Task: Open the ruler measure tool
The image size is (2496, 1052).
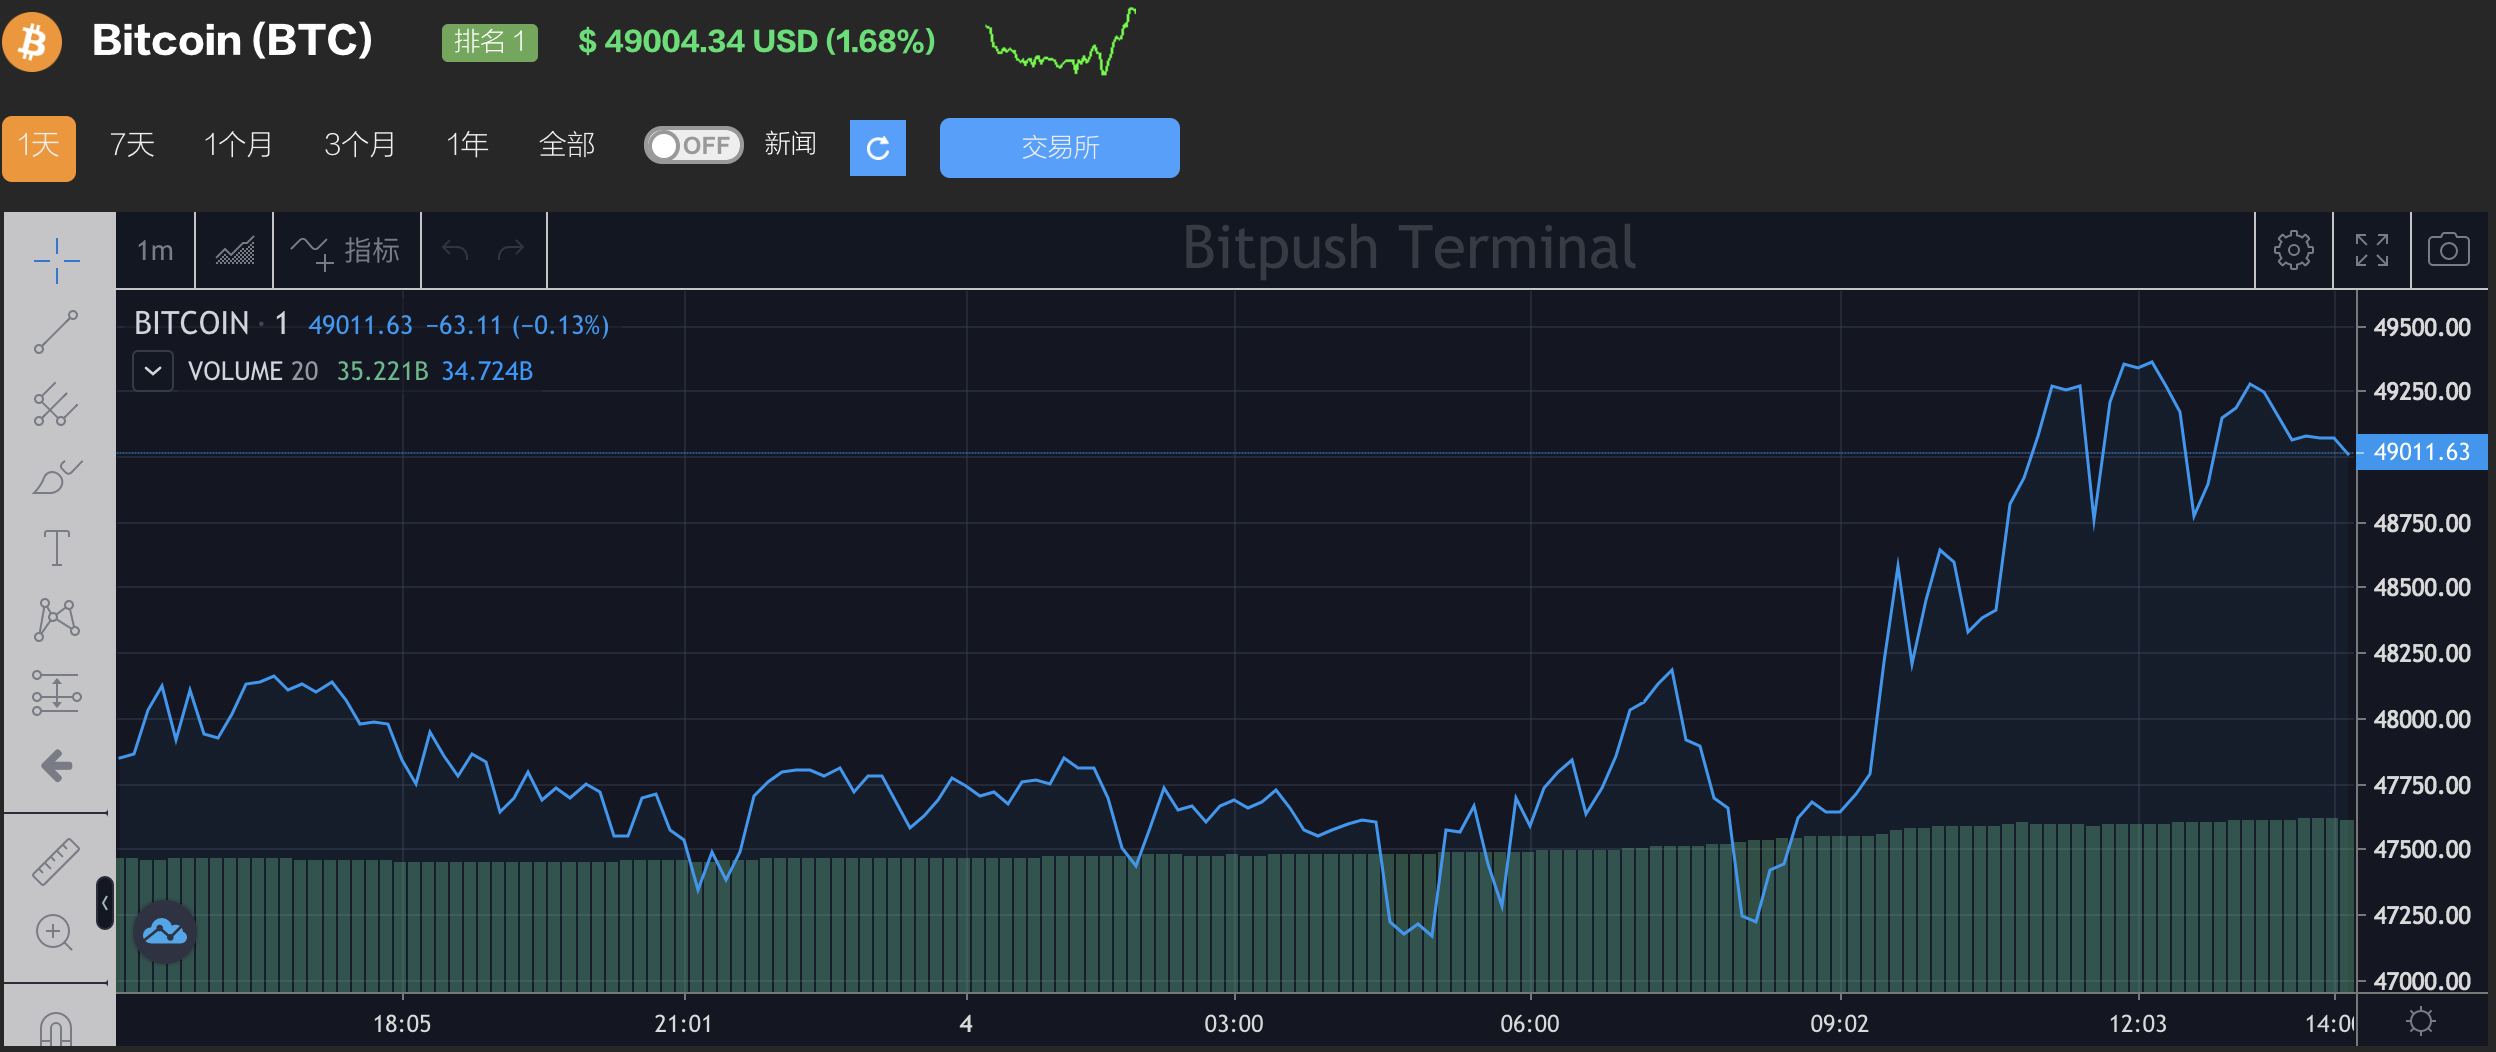Action: click(x=56, y=861)
